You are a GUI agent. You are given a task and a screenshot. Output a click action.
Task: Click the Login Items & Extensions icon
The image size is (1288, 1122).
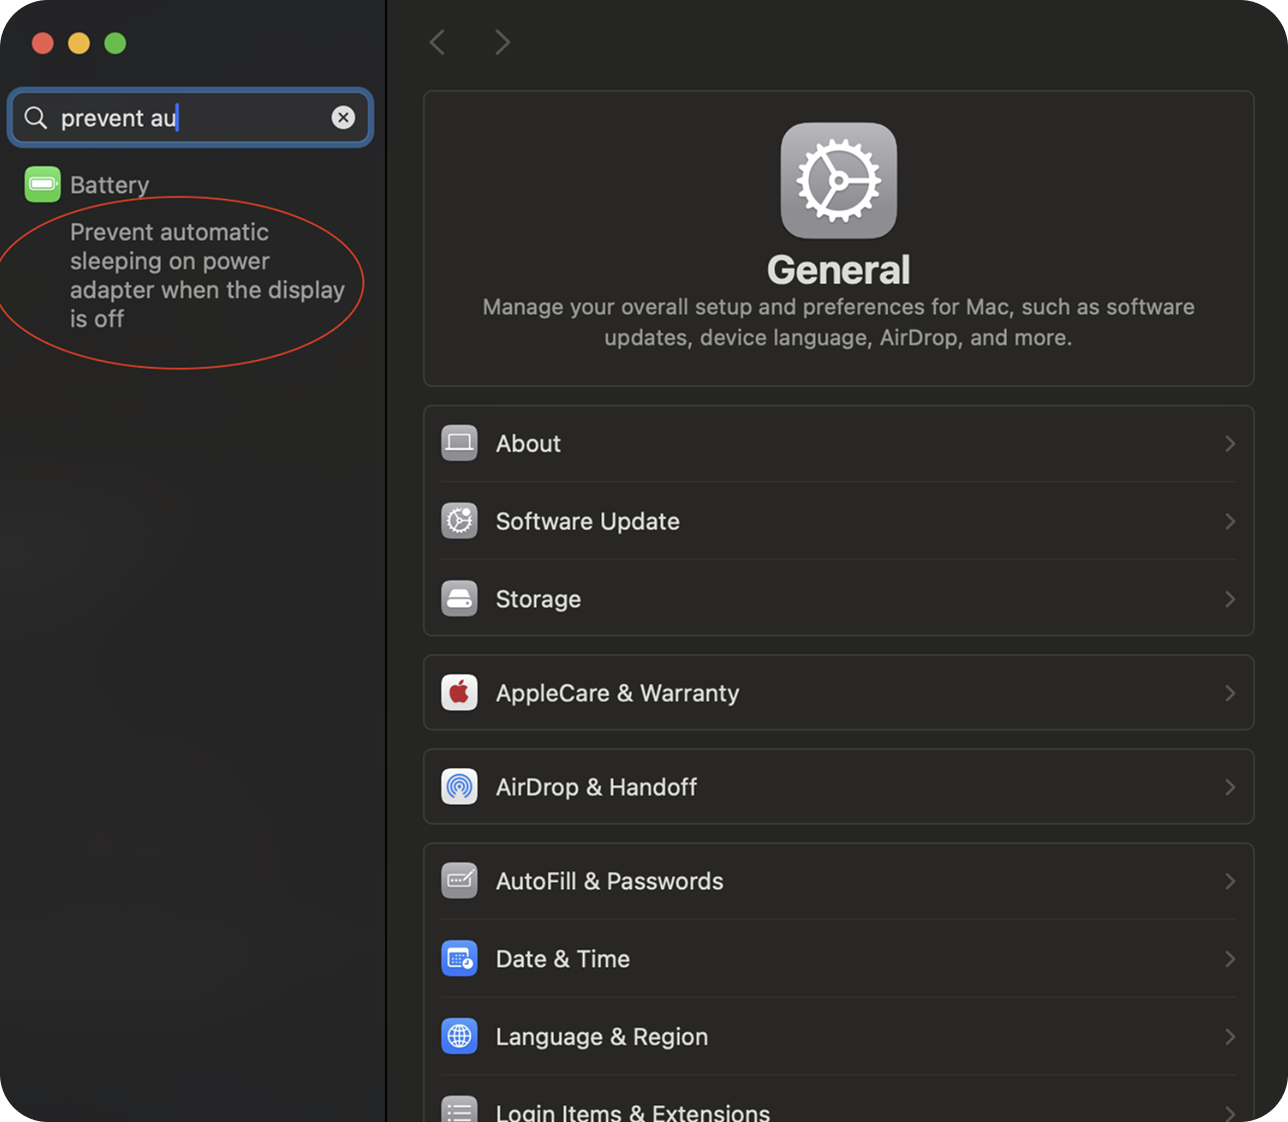click(x=460, y=1108)
